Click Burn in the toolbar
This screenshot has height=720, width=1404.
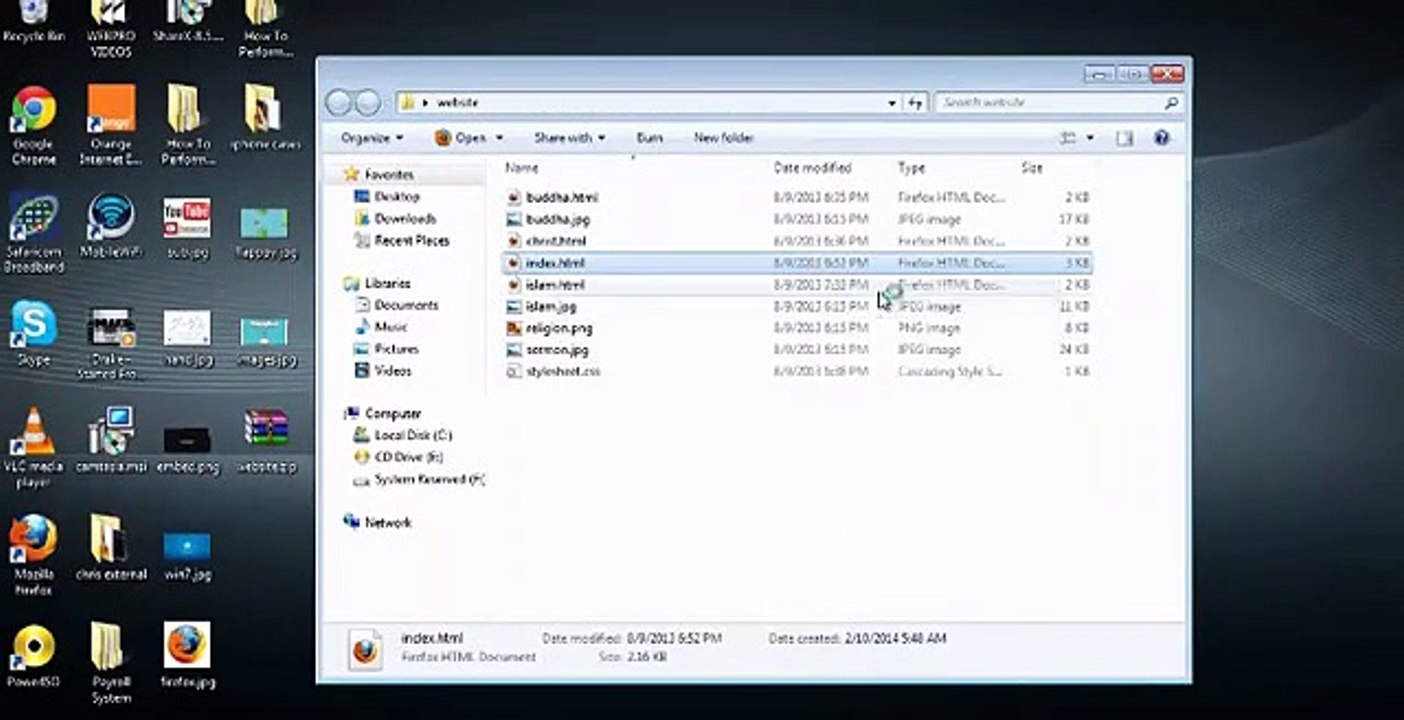pos(649,138)
